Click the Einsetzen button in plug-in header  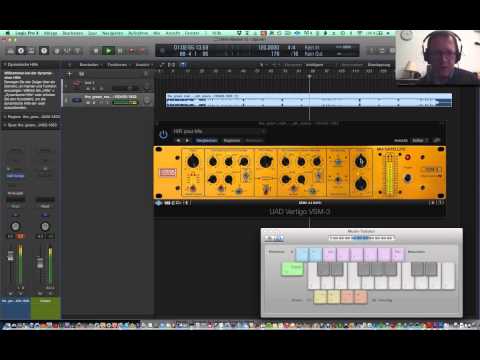[254, 140]
